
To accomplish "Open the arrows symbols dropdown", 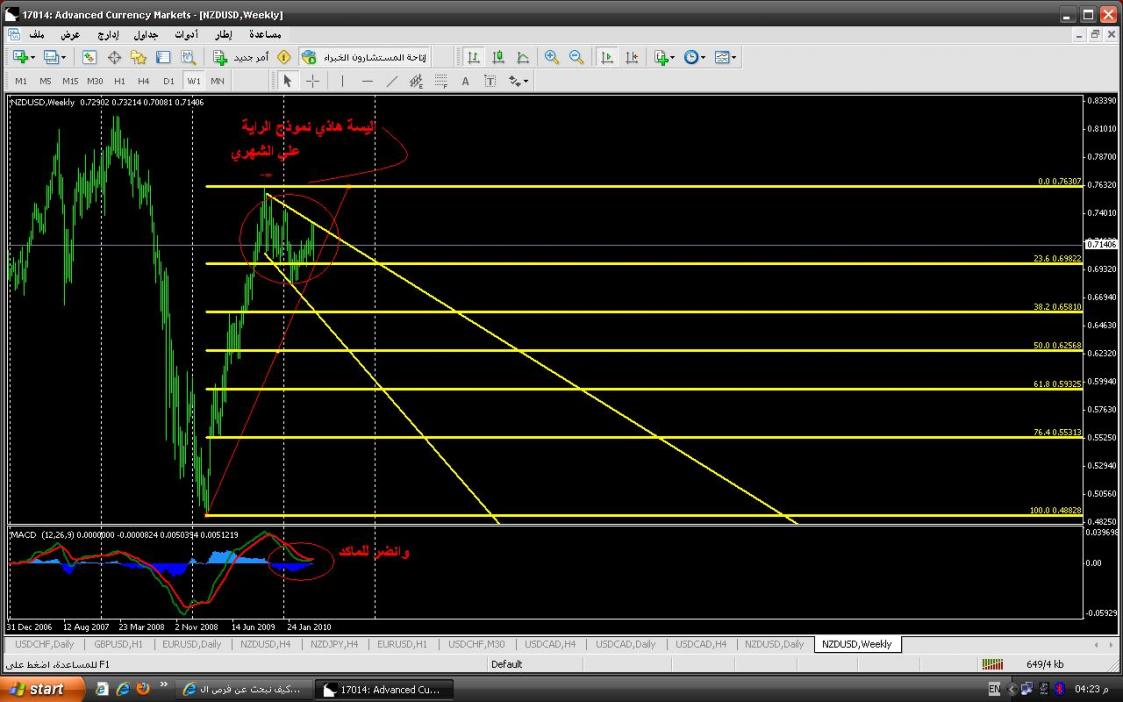I will 518,81.
